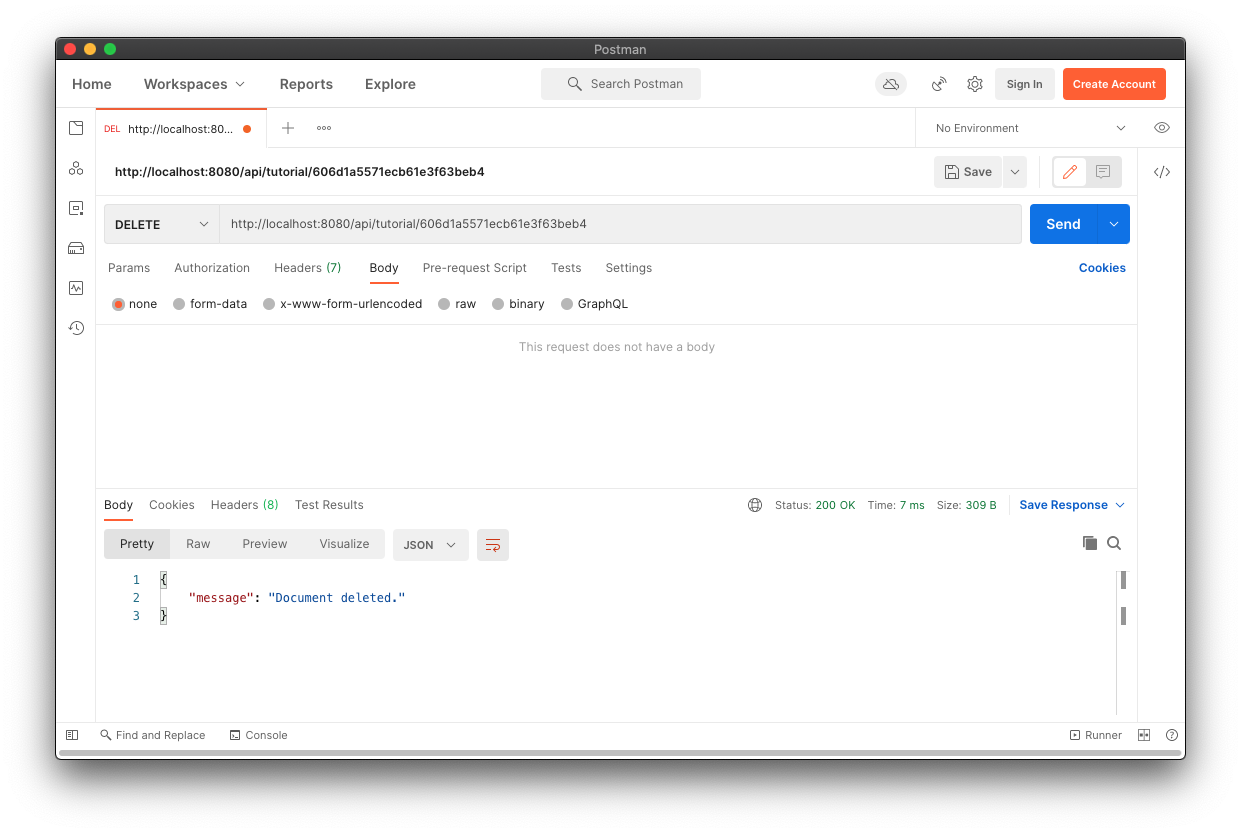Select the none body type radio
Screen dimensions: 1241x833
[x=119, y=304]
